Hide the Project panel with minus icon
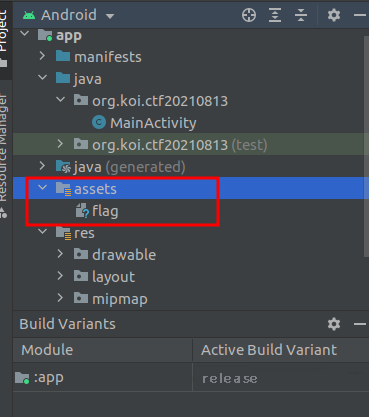 pyautogui.click(x=360, y=15)
